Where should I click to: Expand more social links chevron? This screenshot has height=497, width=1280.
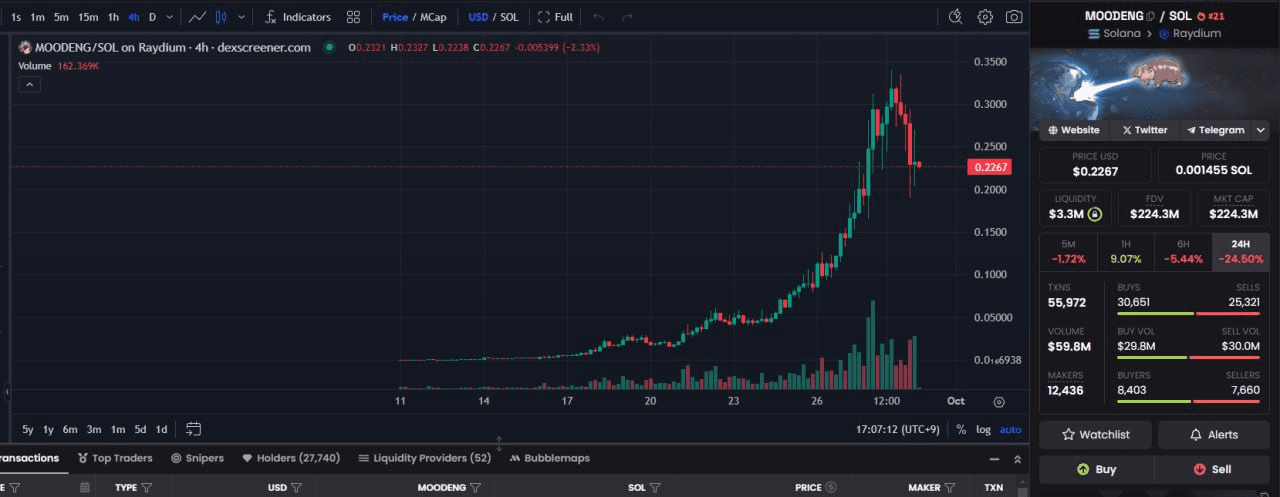coord(1261,130)
